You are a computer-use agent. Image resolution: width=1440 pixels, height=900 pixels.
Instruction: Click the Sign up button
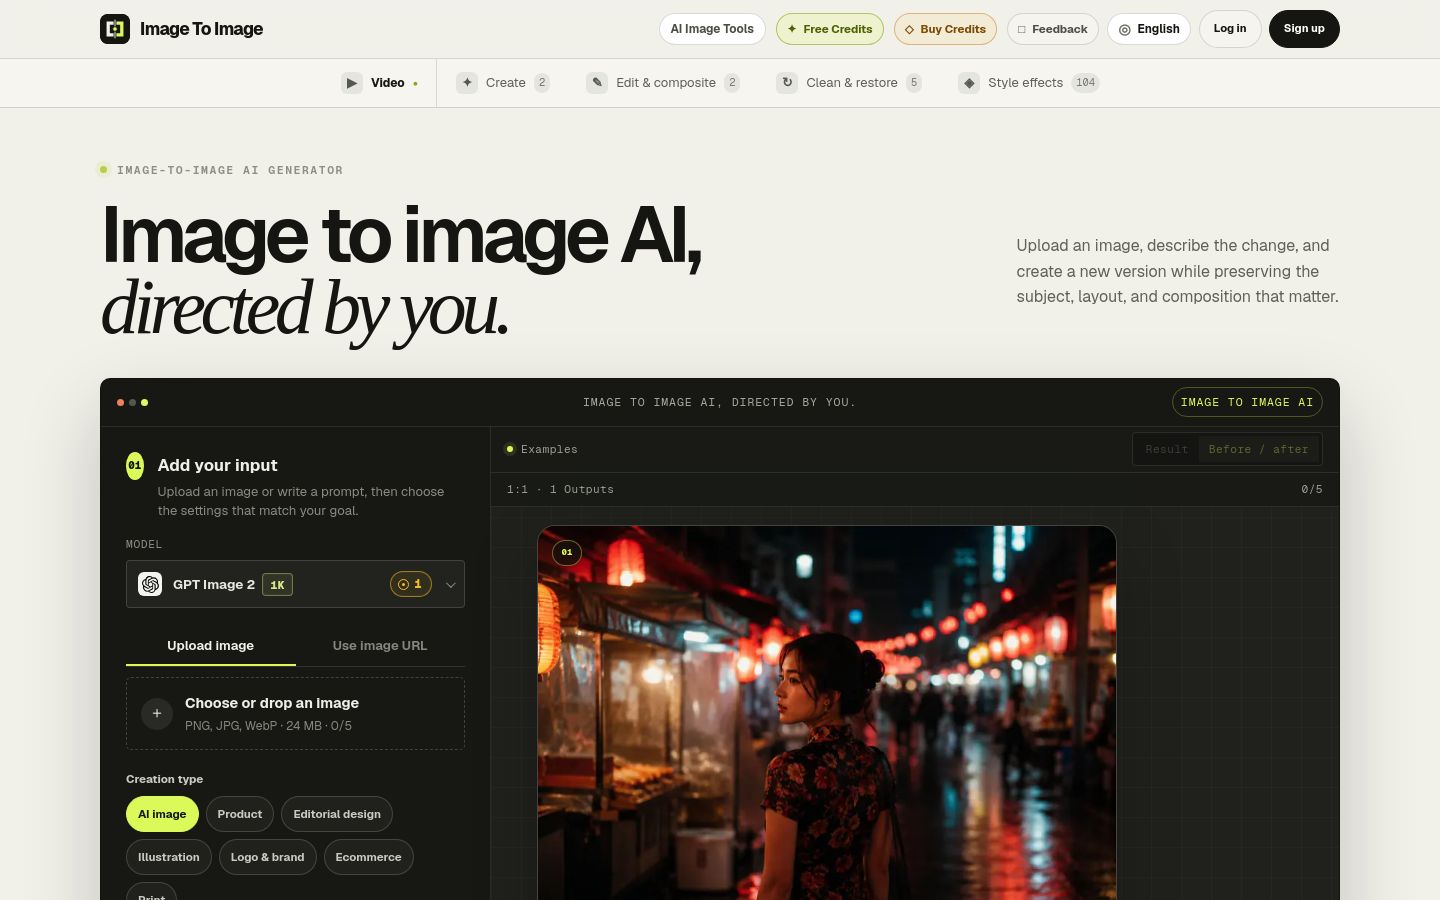[1304, 29]
